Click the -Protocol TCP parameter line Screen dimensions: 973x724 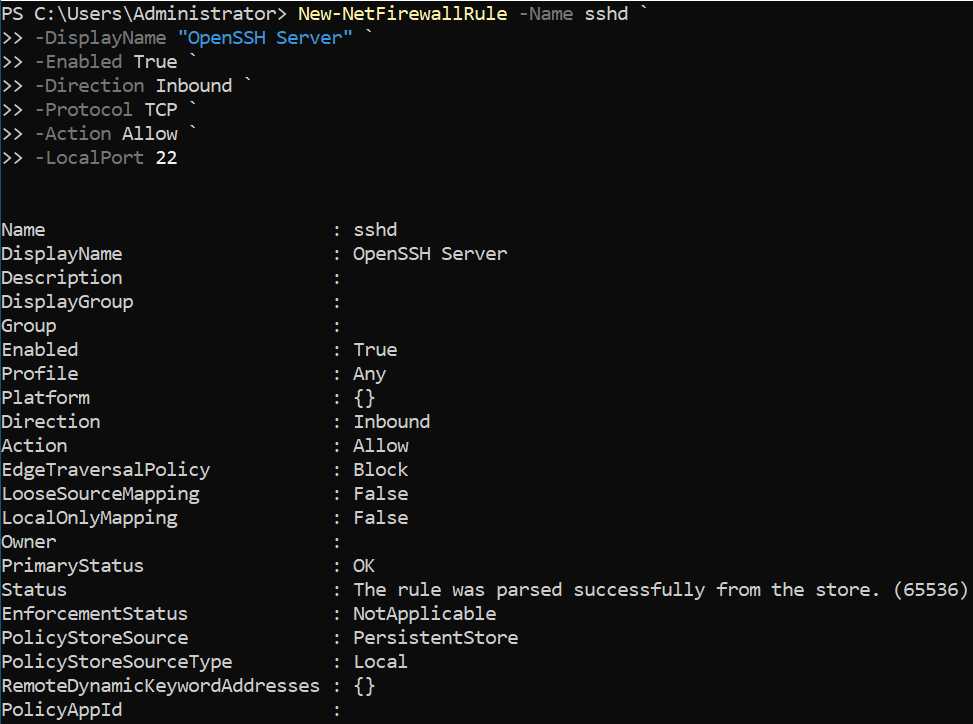coord(105,110)
